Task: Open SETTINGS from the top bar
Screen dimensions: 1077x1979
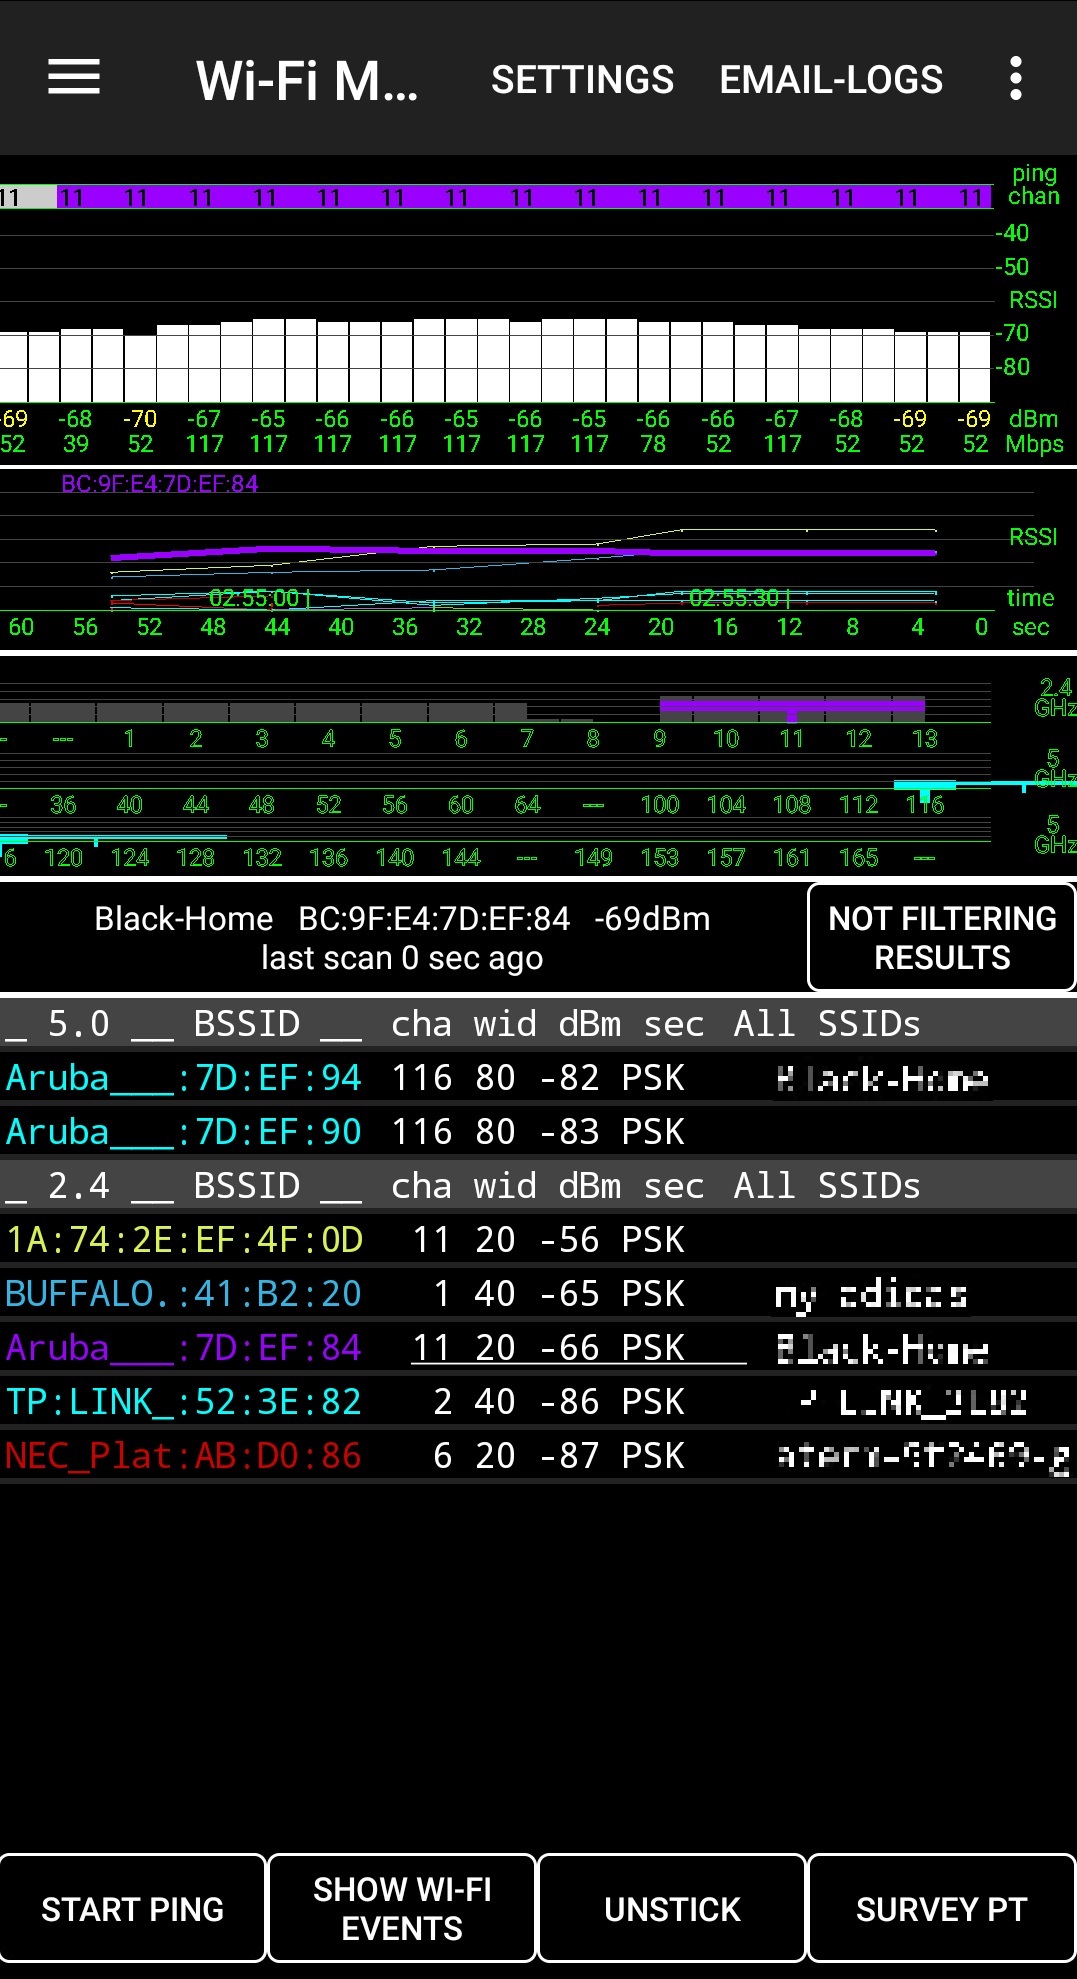Action: pyautogui.click(x=582, y=79)
